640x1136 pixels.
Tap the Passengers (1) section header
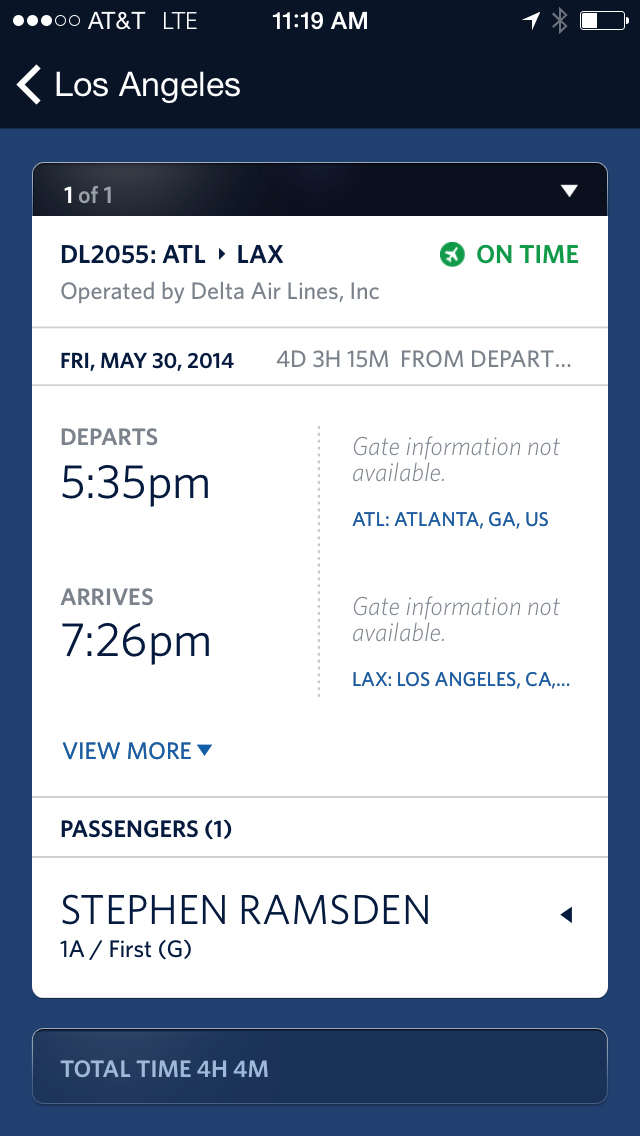tap(320, 828)
